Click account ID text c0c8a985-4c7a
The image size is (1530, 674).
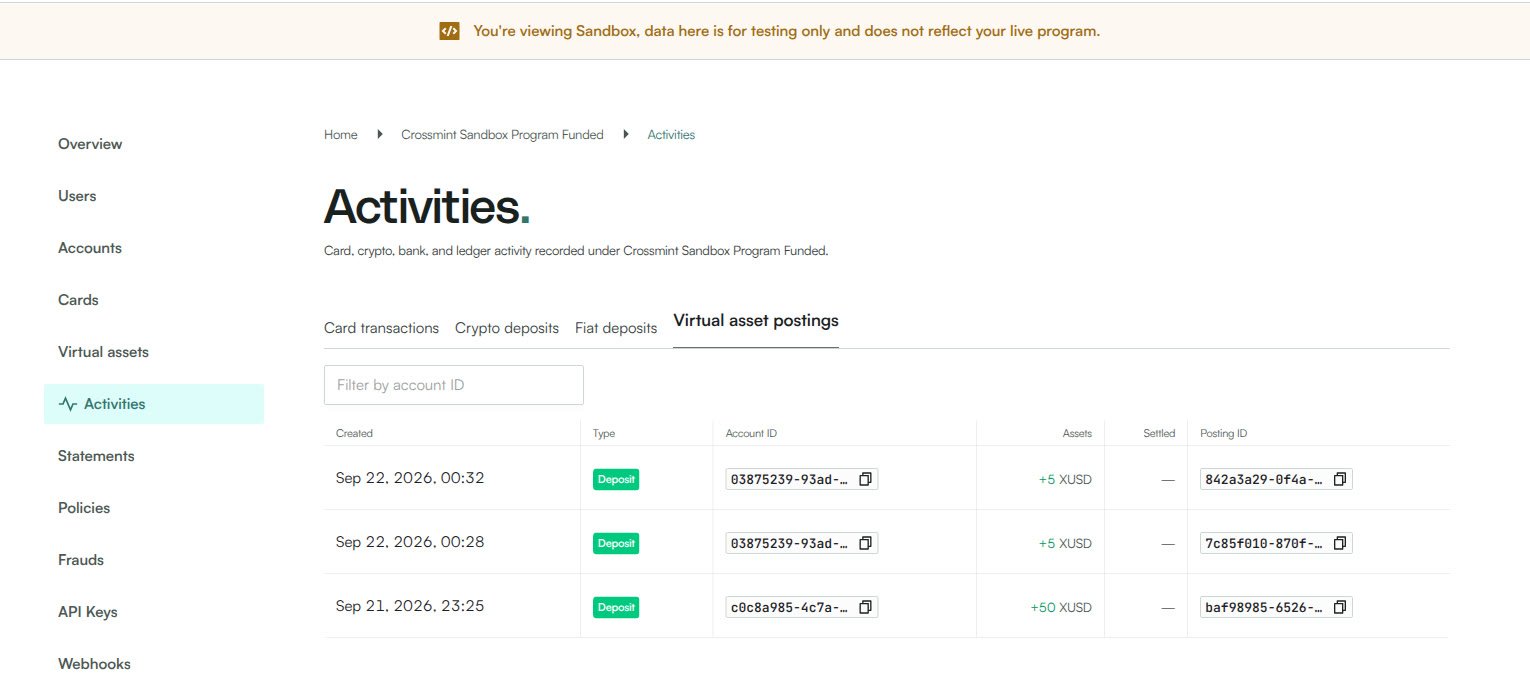pyautogui.click(x=789, y=607)
